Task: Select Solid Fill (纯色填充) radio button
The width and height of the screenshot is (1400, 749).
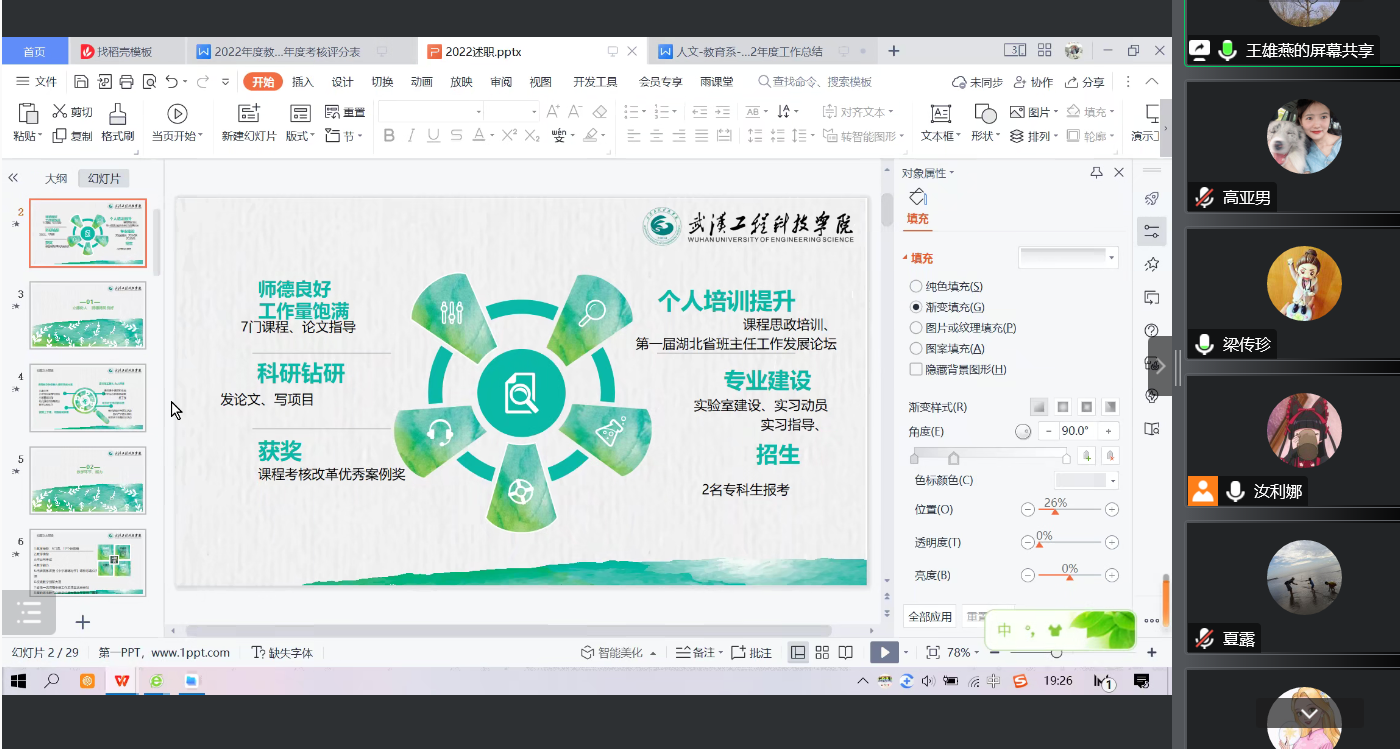Action: point(916,287)
